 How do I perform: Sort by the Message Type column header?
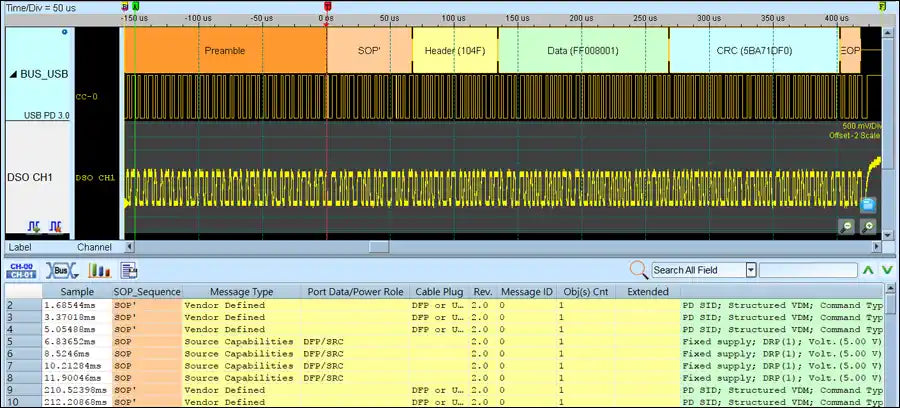click(240, 291)
